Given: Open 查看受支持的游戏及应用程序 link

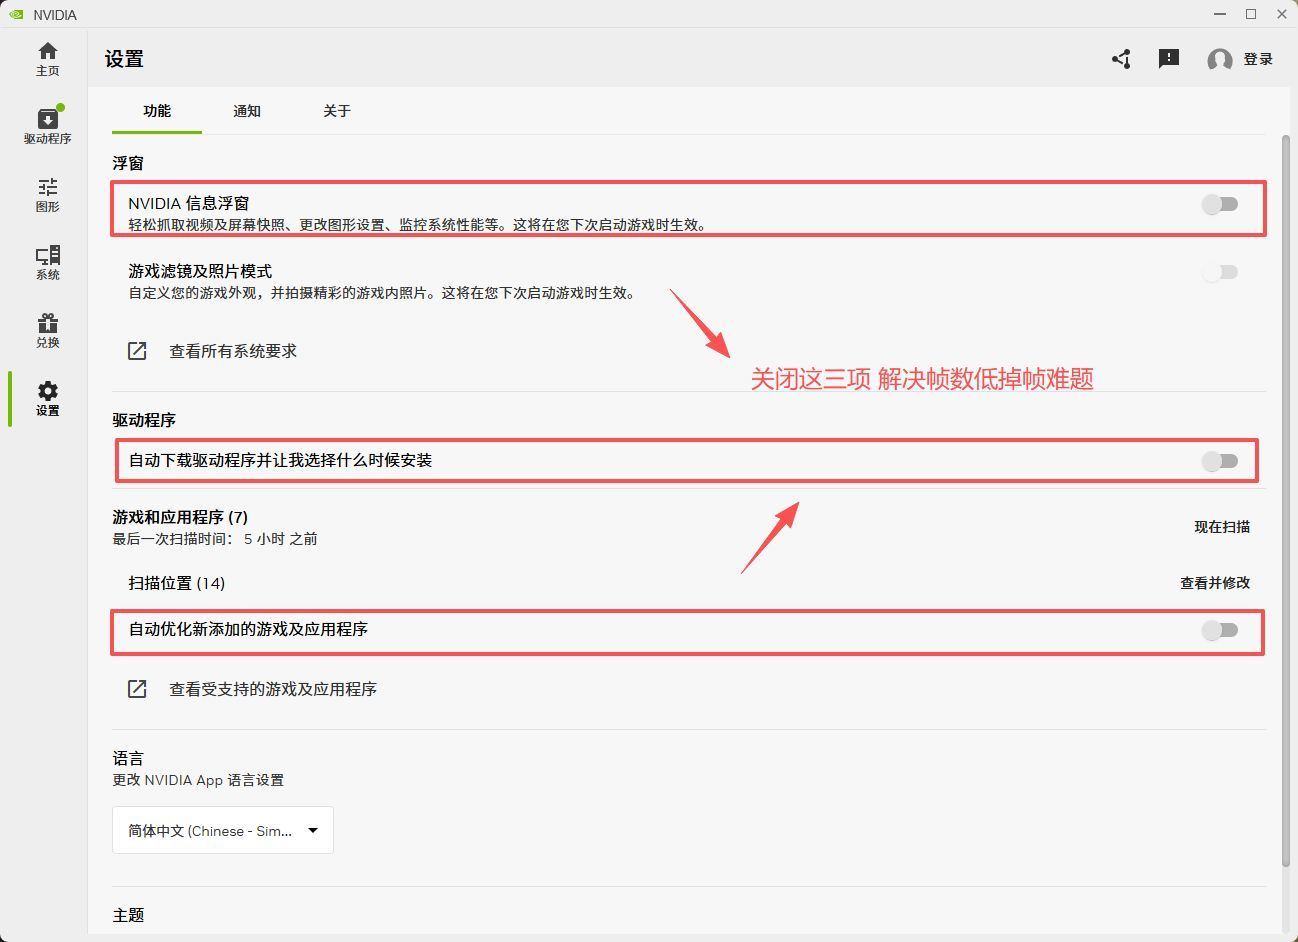Looking at the screenshot, I should coord(273,689).
